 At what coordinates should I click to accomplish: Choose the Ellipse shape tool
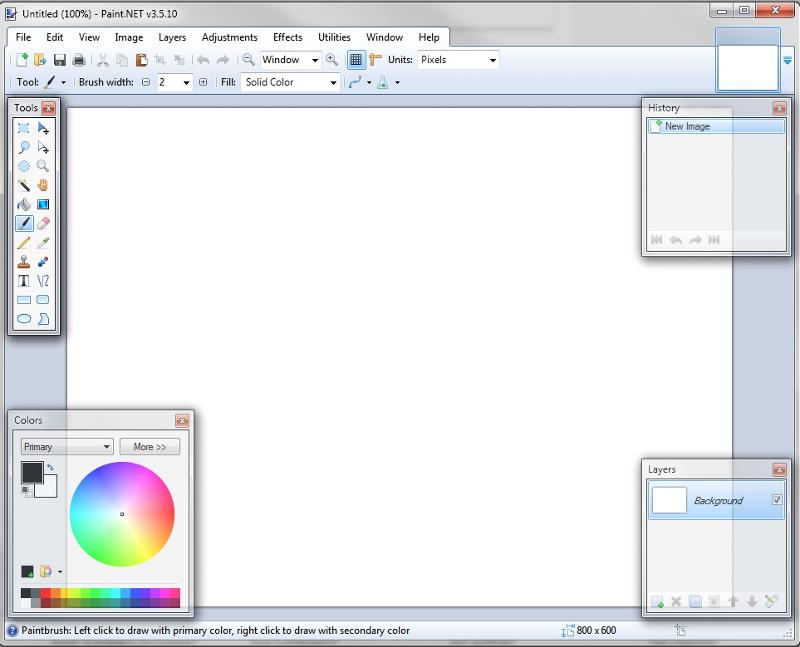[24, 319]
